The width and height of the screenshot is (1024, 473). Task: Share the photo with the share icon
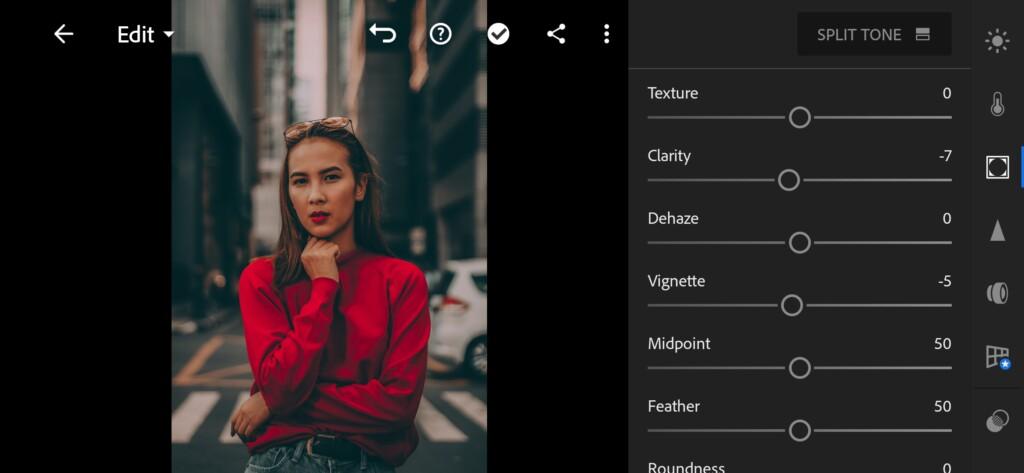[x=556, y=34]
